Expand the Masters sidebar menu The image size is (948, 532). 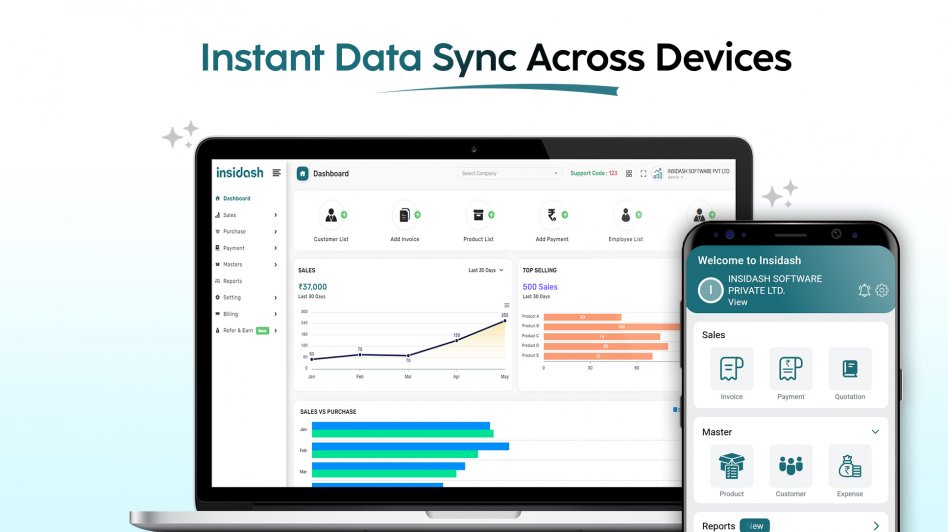[x=247, y=265]
